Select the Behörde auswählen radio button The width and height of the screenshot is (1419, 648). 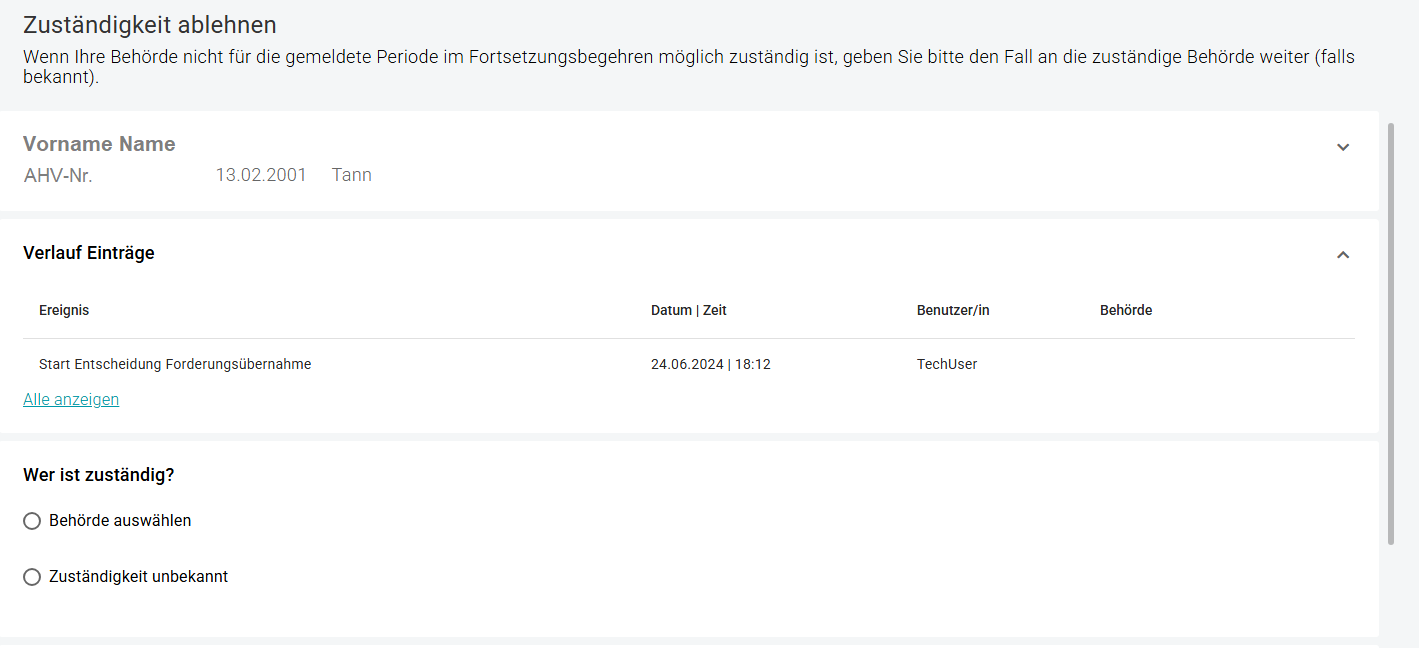[32, 521]
